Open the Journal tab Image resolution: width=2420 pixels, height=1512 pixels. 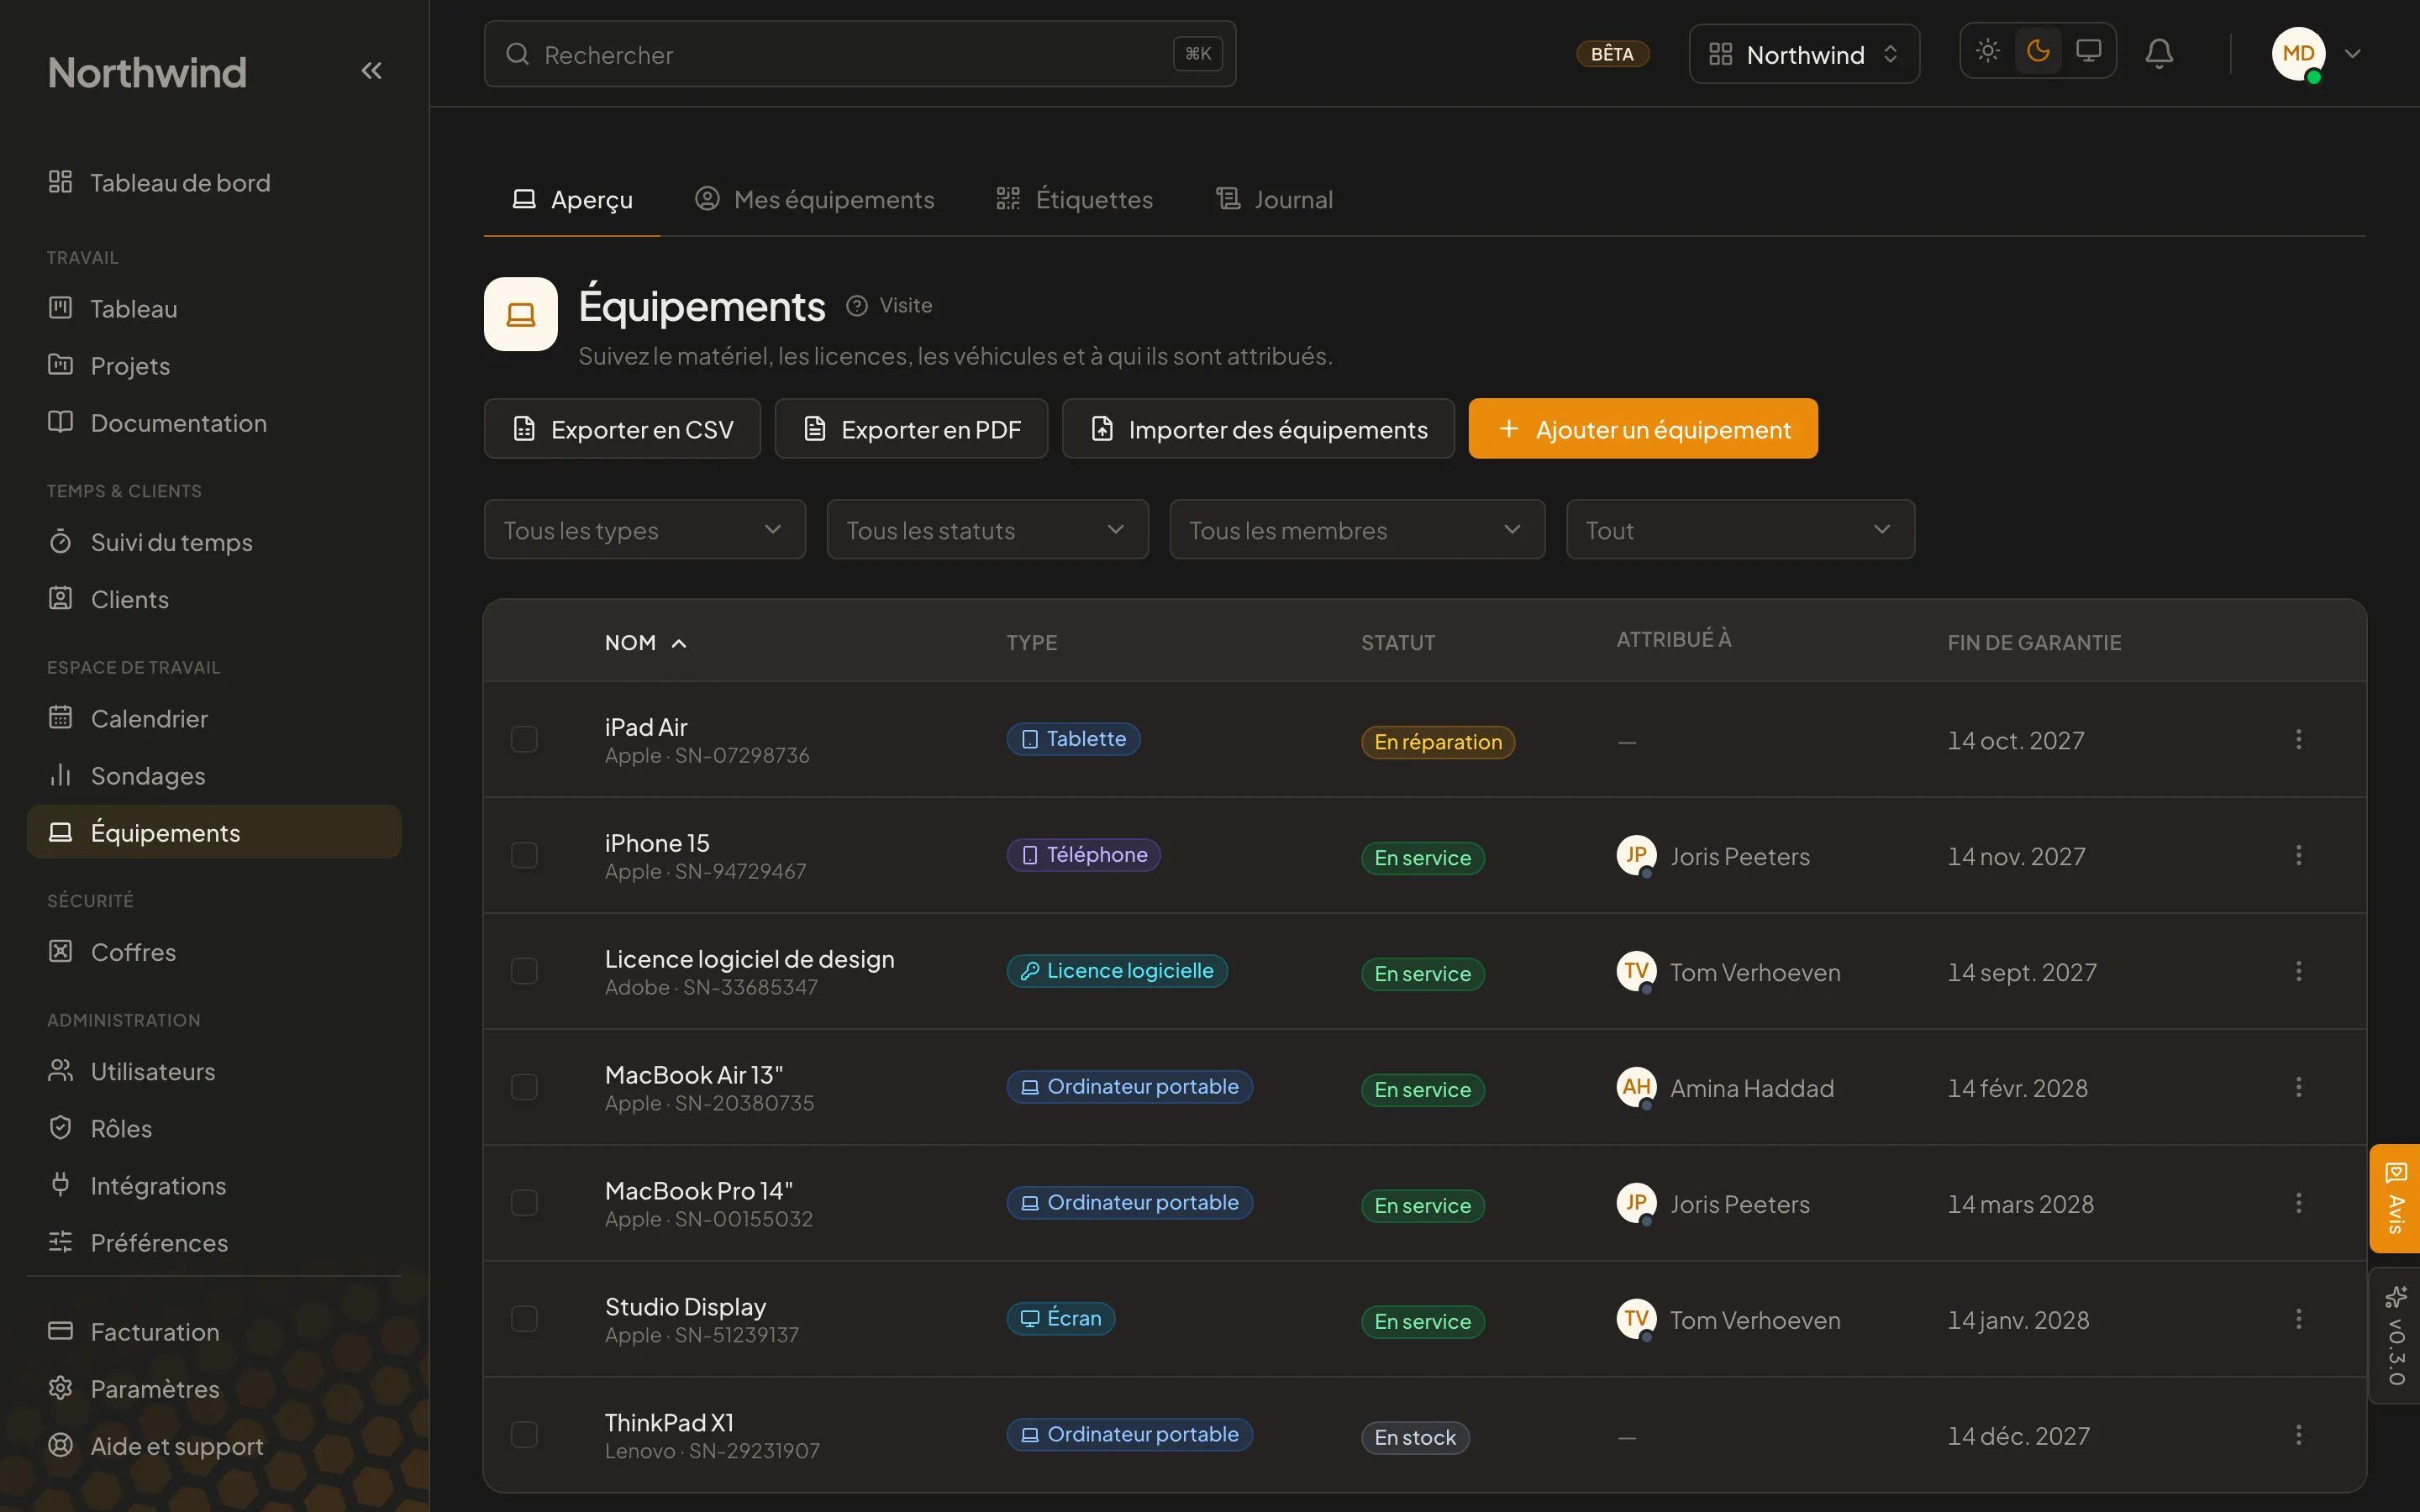point(1275,200)
